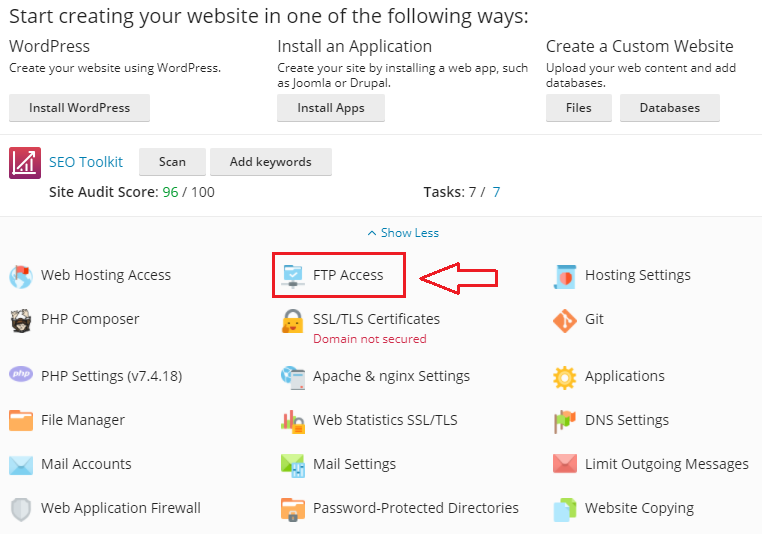Viewport: 762px width, 534px height.
Task: Open the DNS Settings flags icon
Action: tap(565, 421)
